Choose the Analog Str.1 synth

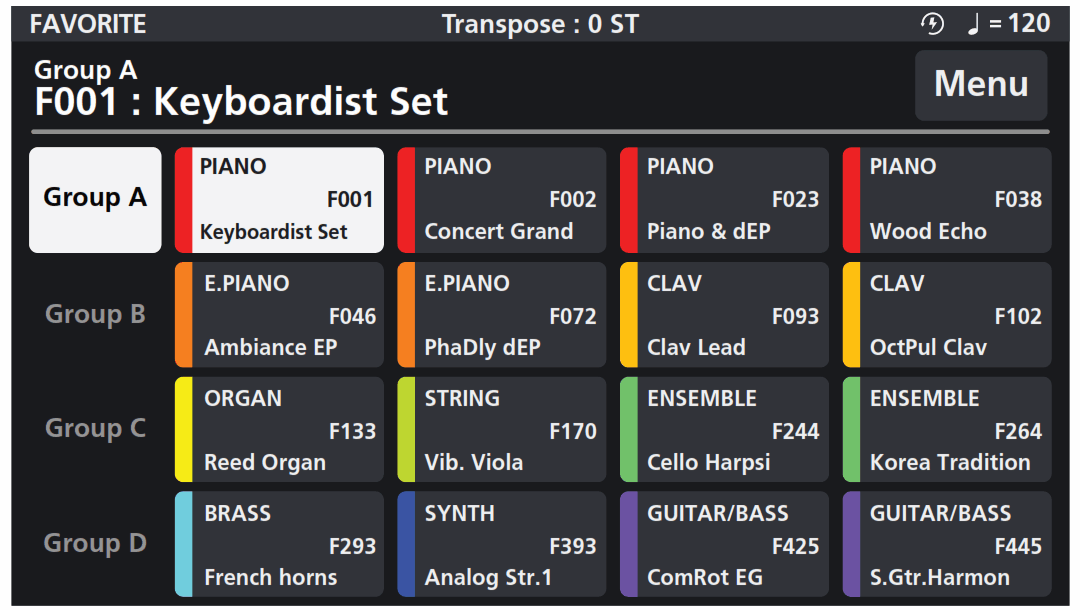[501, 543]
